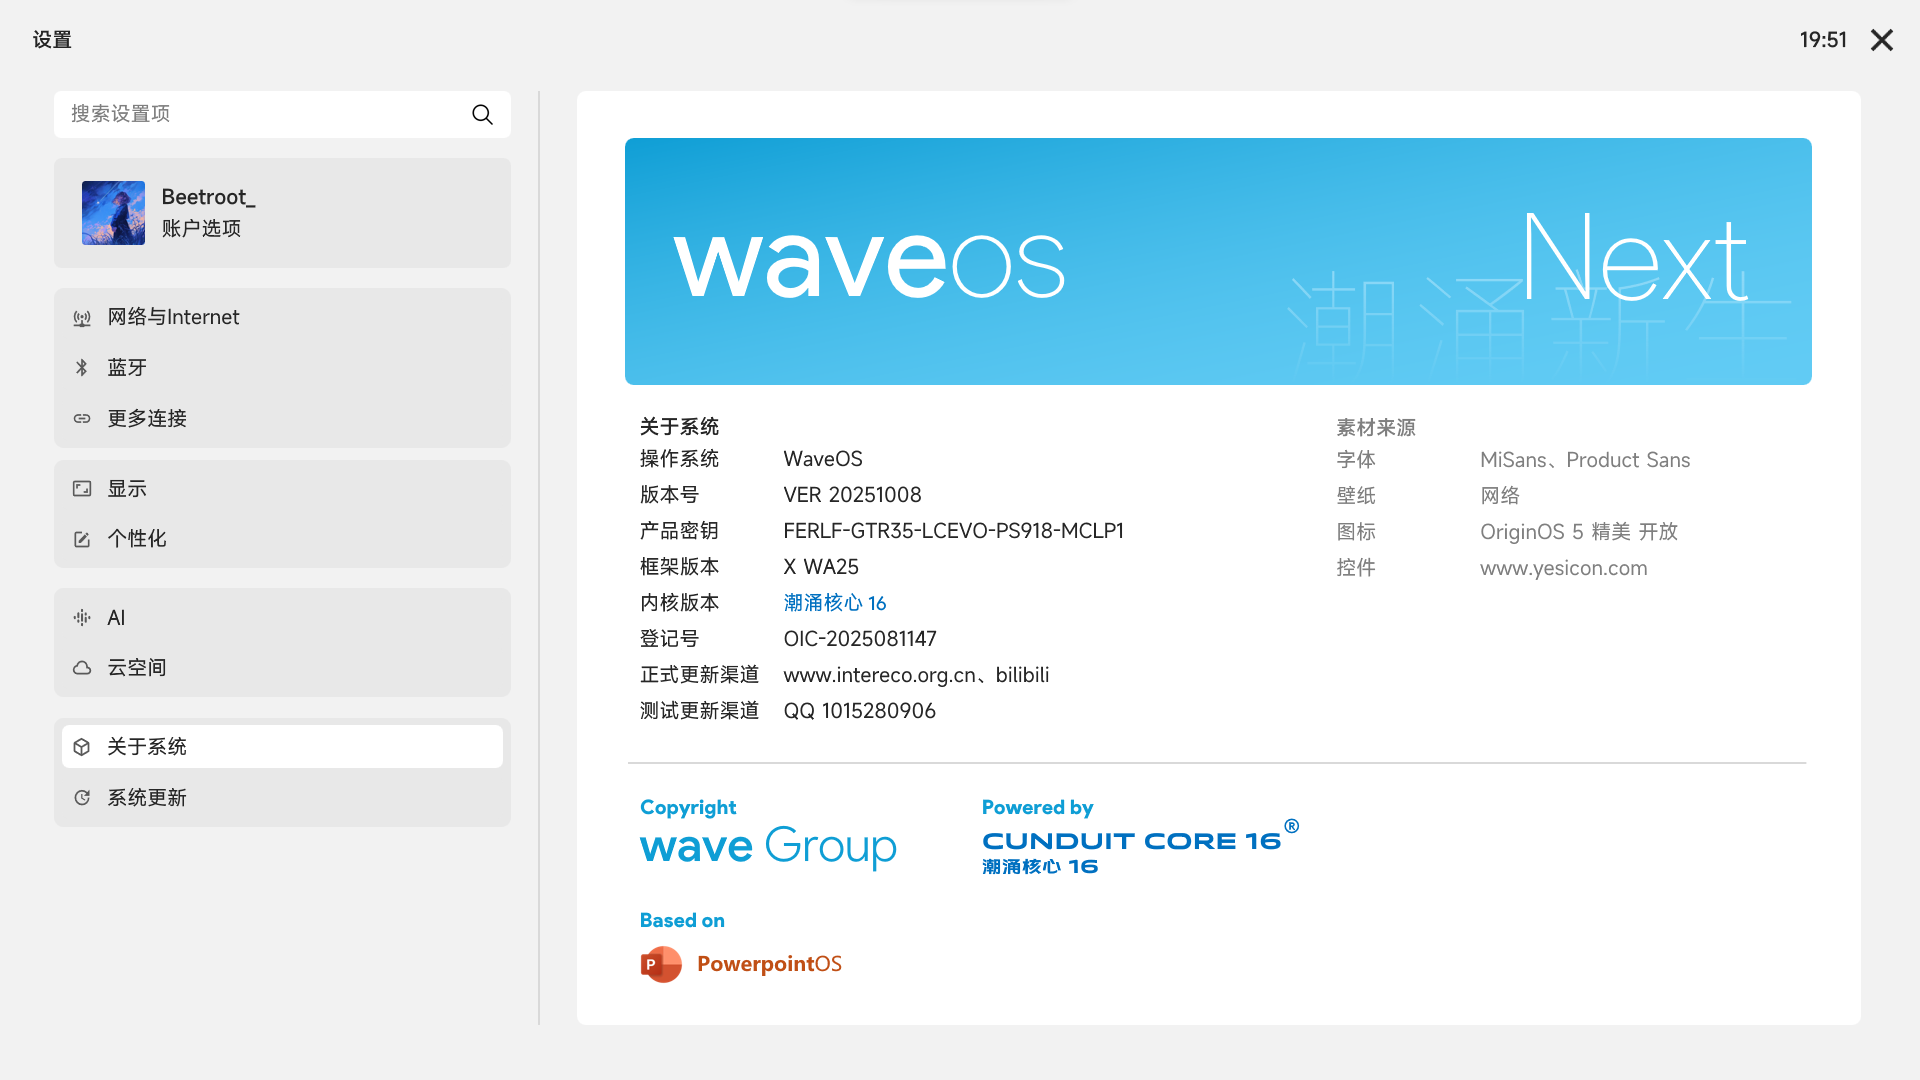Viewport: 1920px width, 1080px height.
Task: Click the 潮涌核心 16 kernel link
Action: (x=834, y=603)
